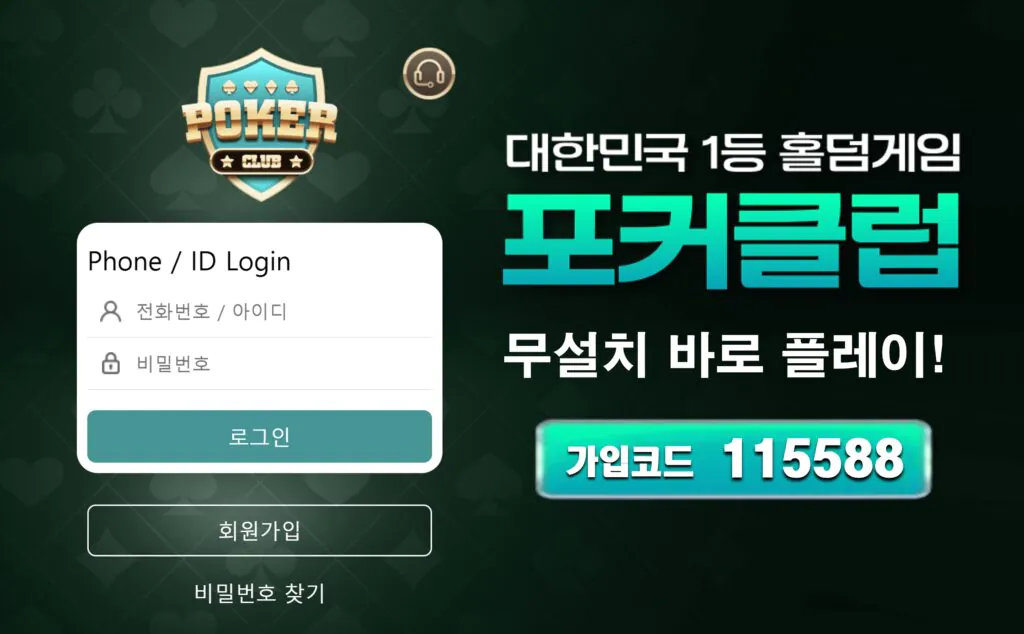Click the card suit symbols on shield
Screen dimensions: 1024x634
point(261,86)
